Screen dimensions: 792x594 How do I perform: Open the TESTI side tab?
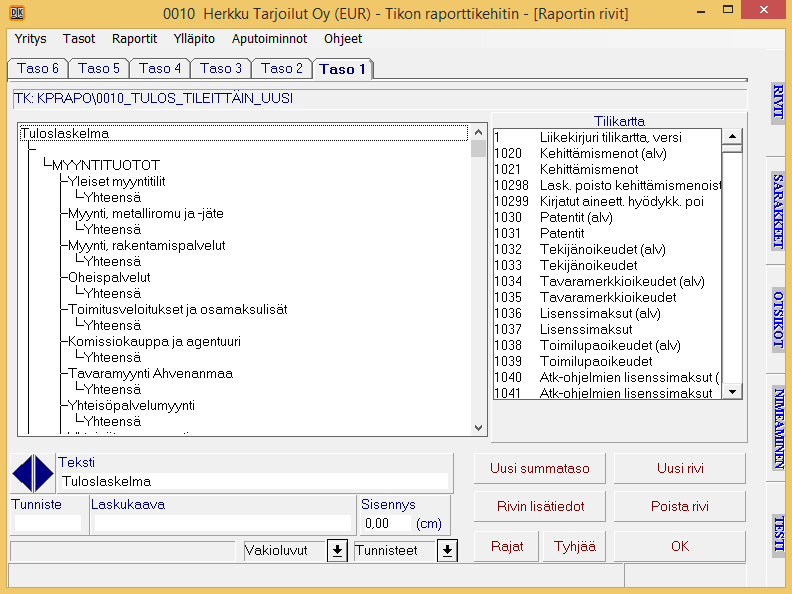(778, 534)
